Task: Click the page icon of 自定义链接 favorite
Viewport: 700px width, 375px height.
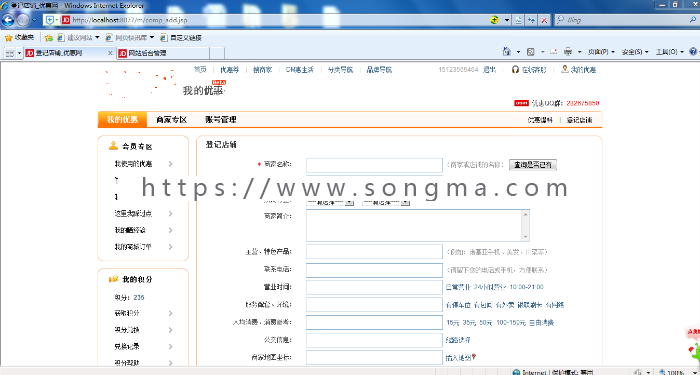Action: 164,38
